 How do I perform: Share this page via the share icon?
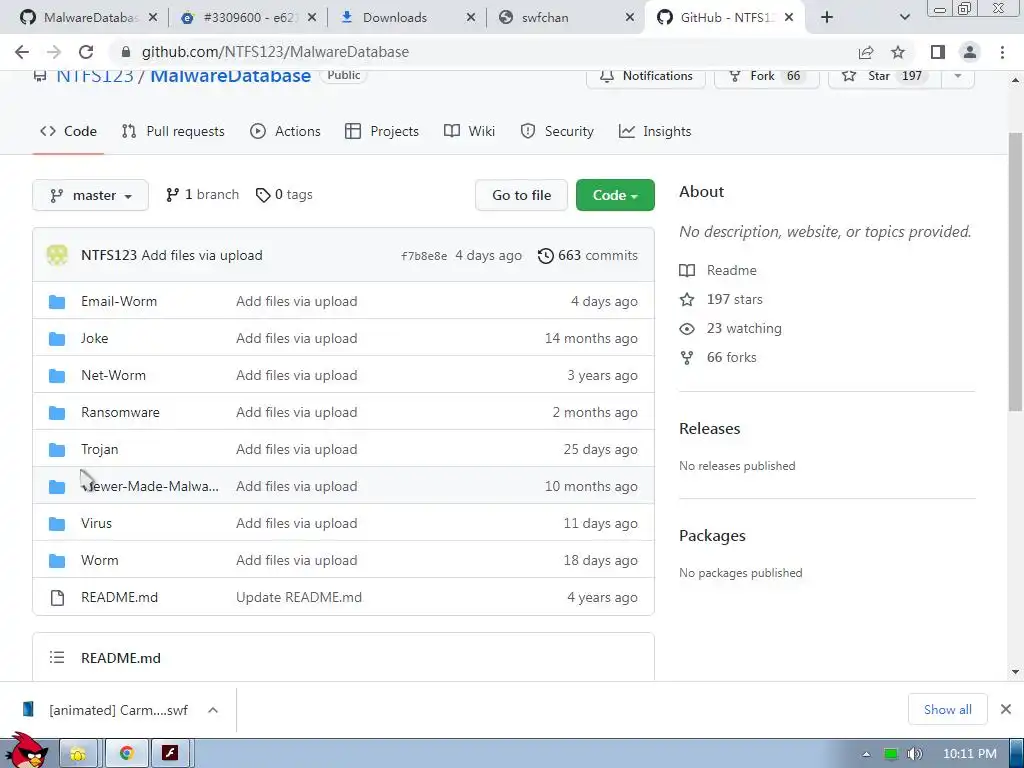coord(866,52)
